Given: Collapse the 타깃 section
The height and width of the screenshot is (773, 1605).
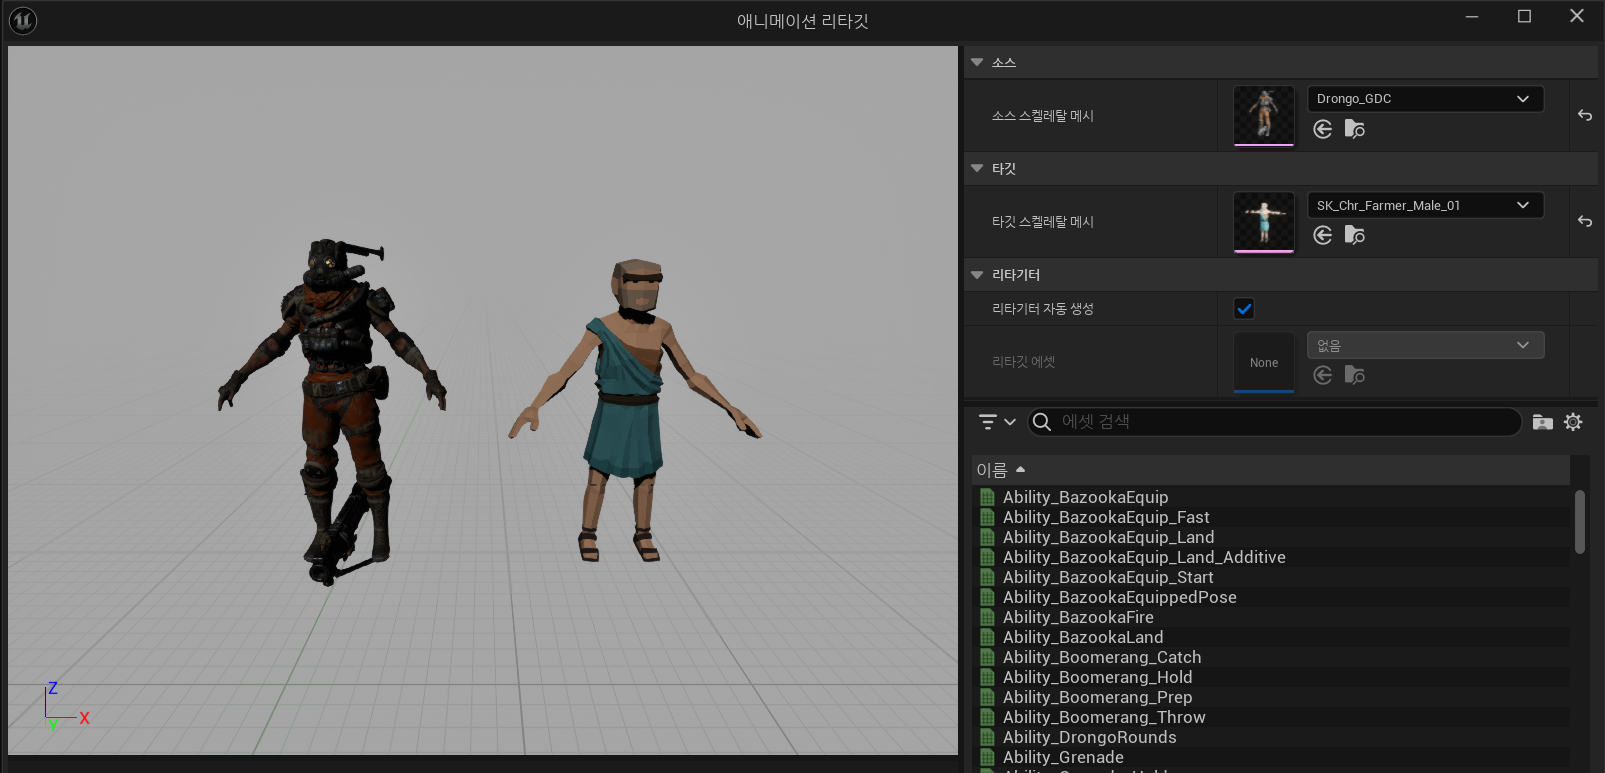Looking at the screenshot, I should click(977, 168).
